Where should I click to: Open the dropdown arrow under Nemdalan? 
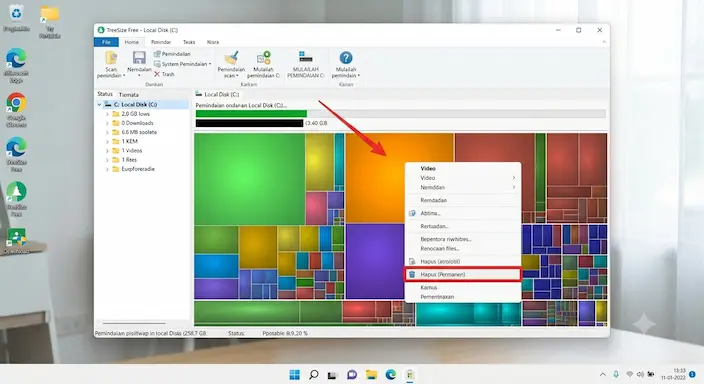point(139,75)
